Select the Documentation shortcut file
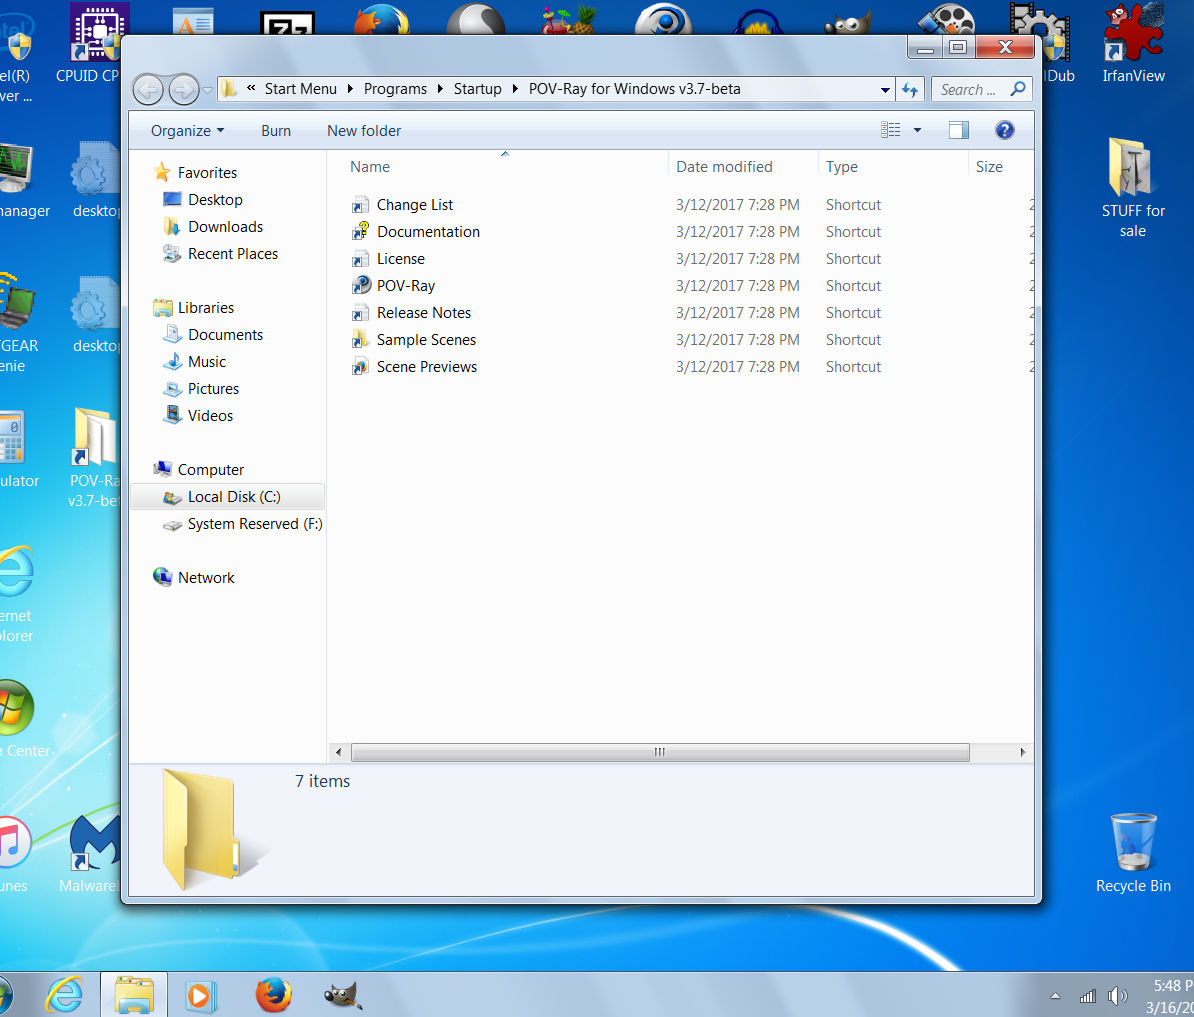Screen dimensions: 1194x1017 (x=427, y=232)
